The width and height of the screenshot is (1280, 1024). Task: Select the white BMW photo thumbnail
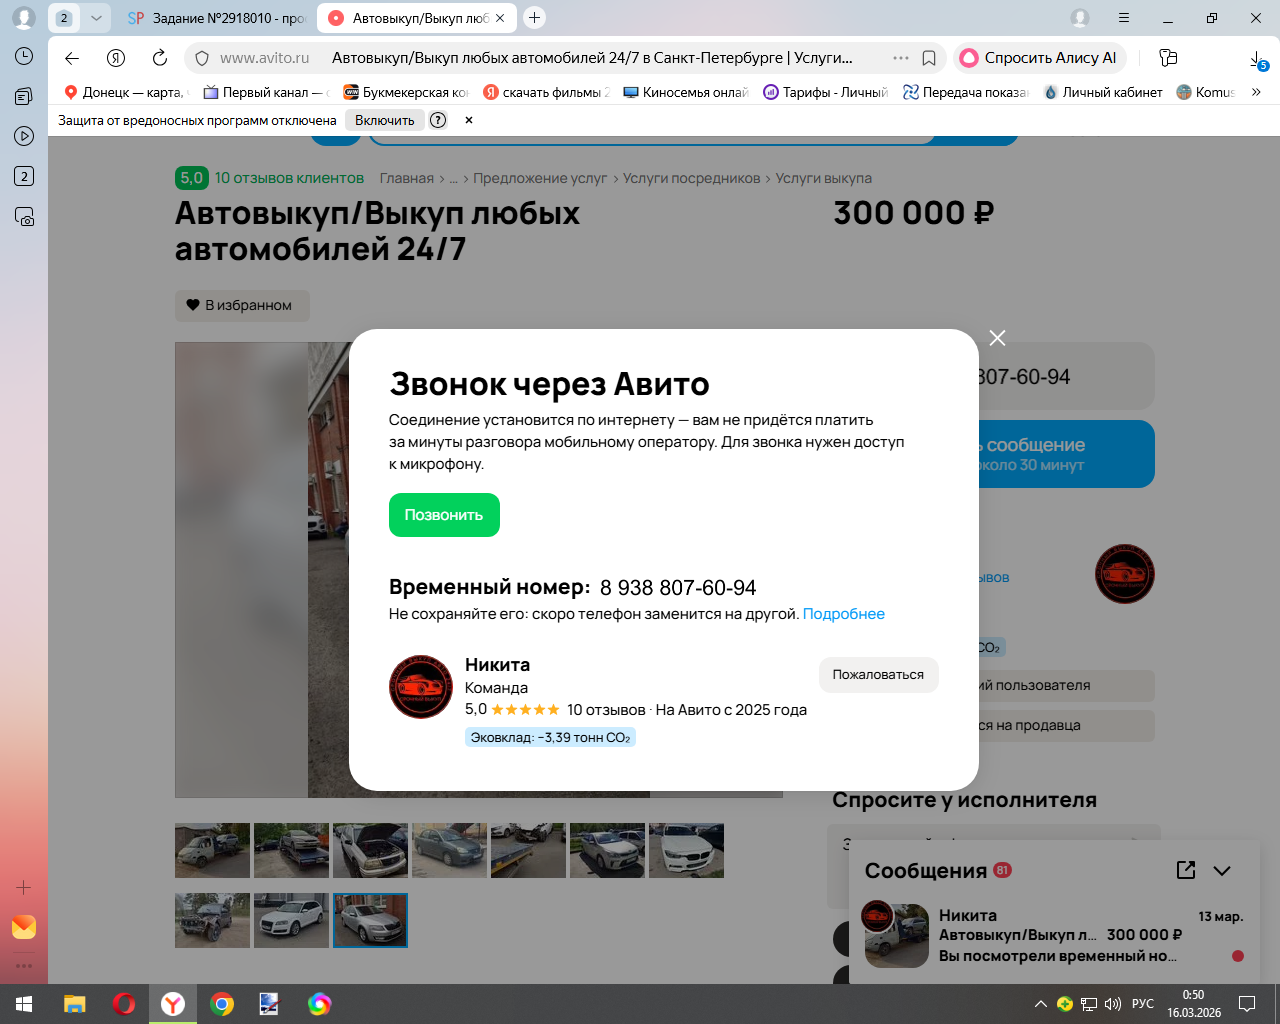(x=686, y=850)
